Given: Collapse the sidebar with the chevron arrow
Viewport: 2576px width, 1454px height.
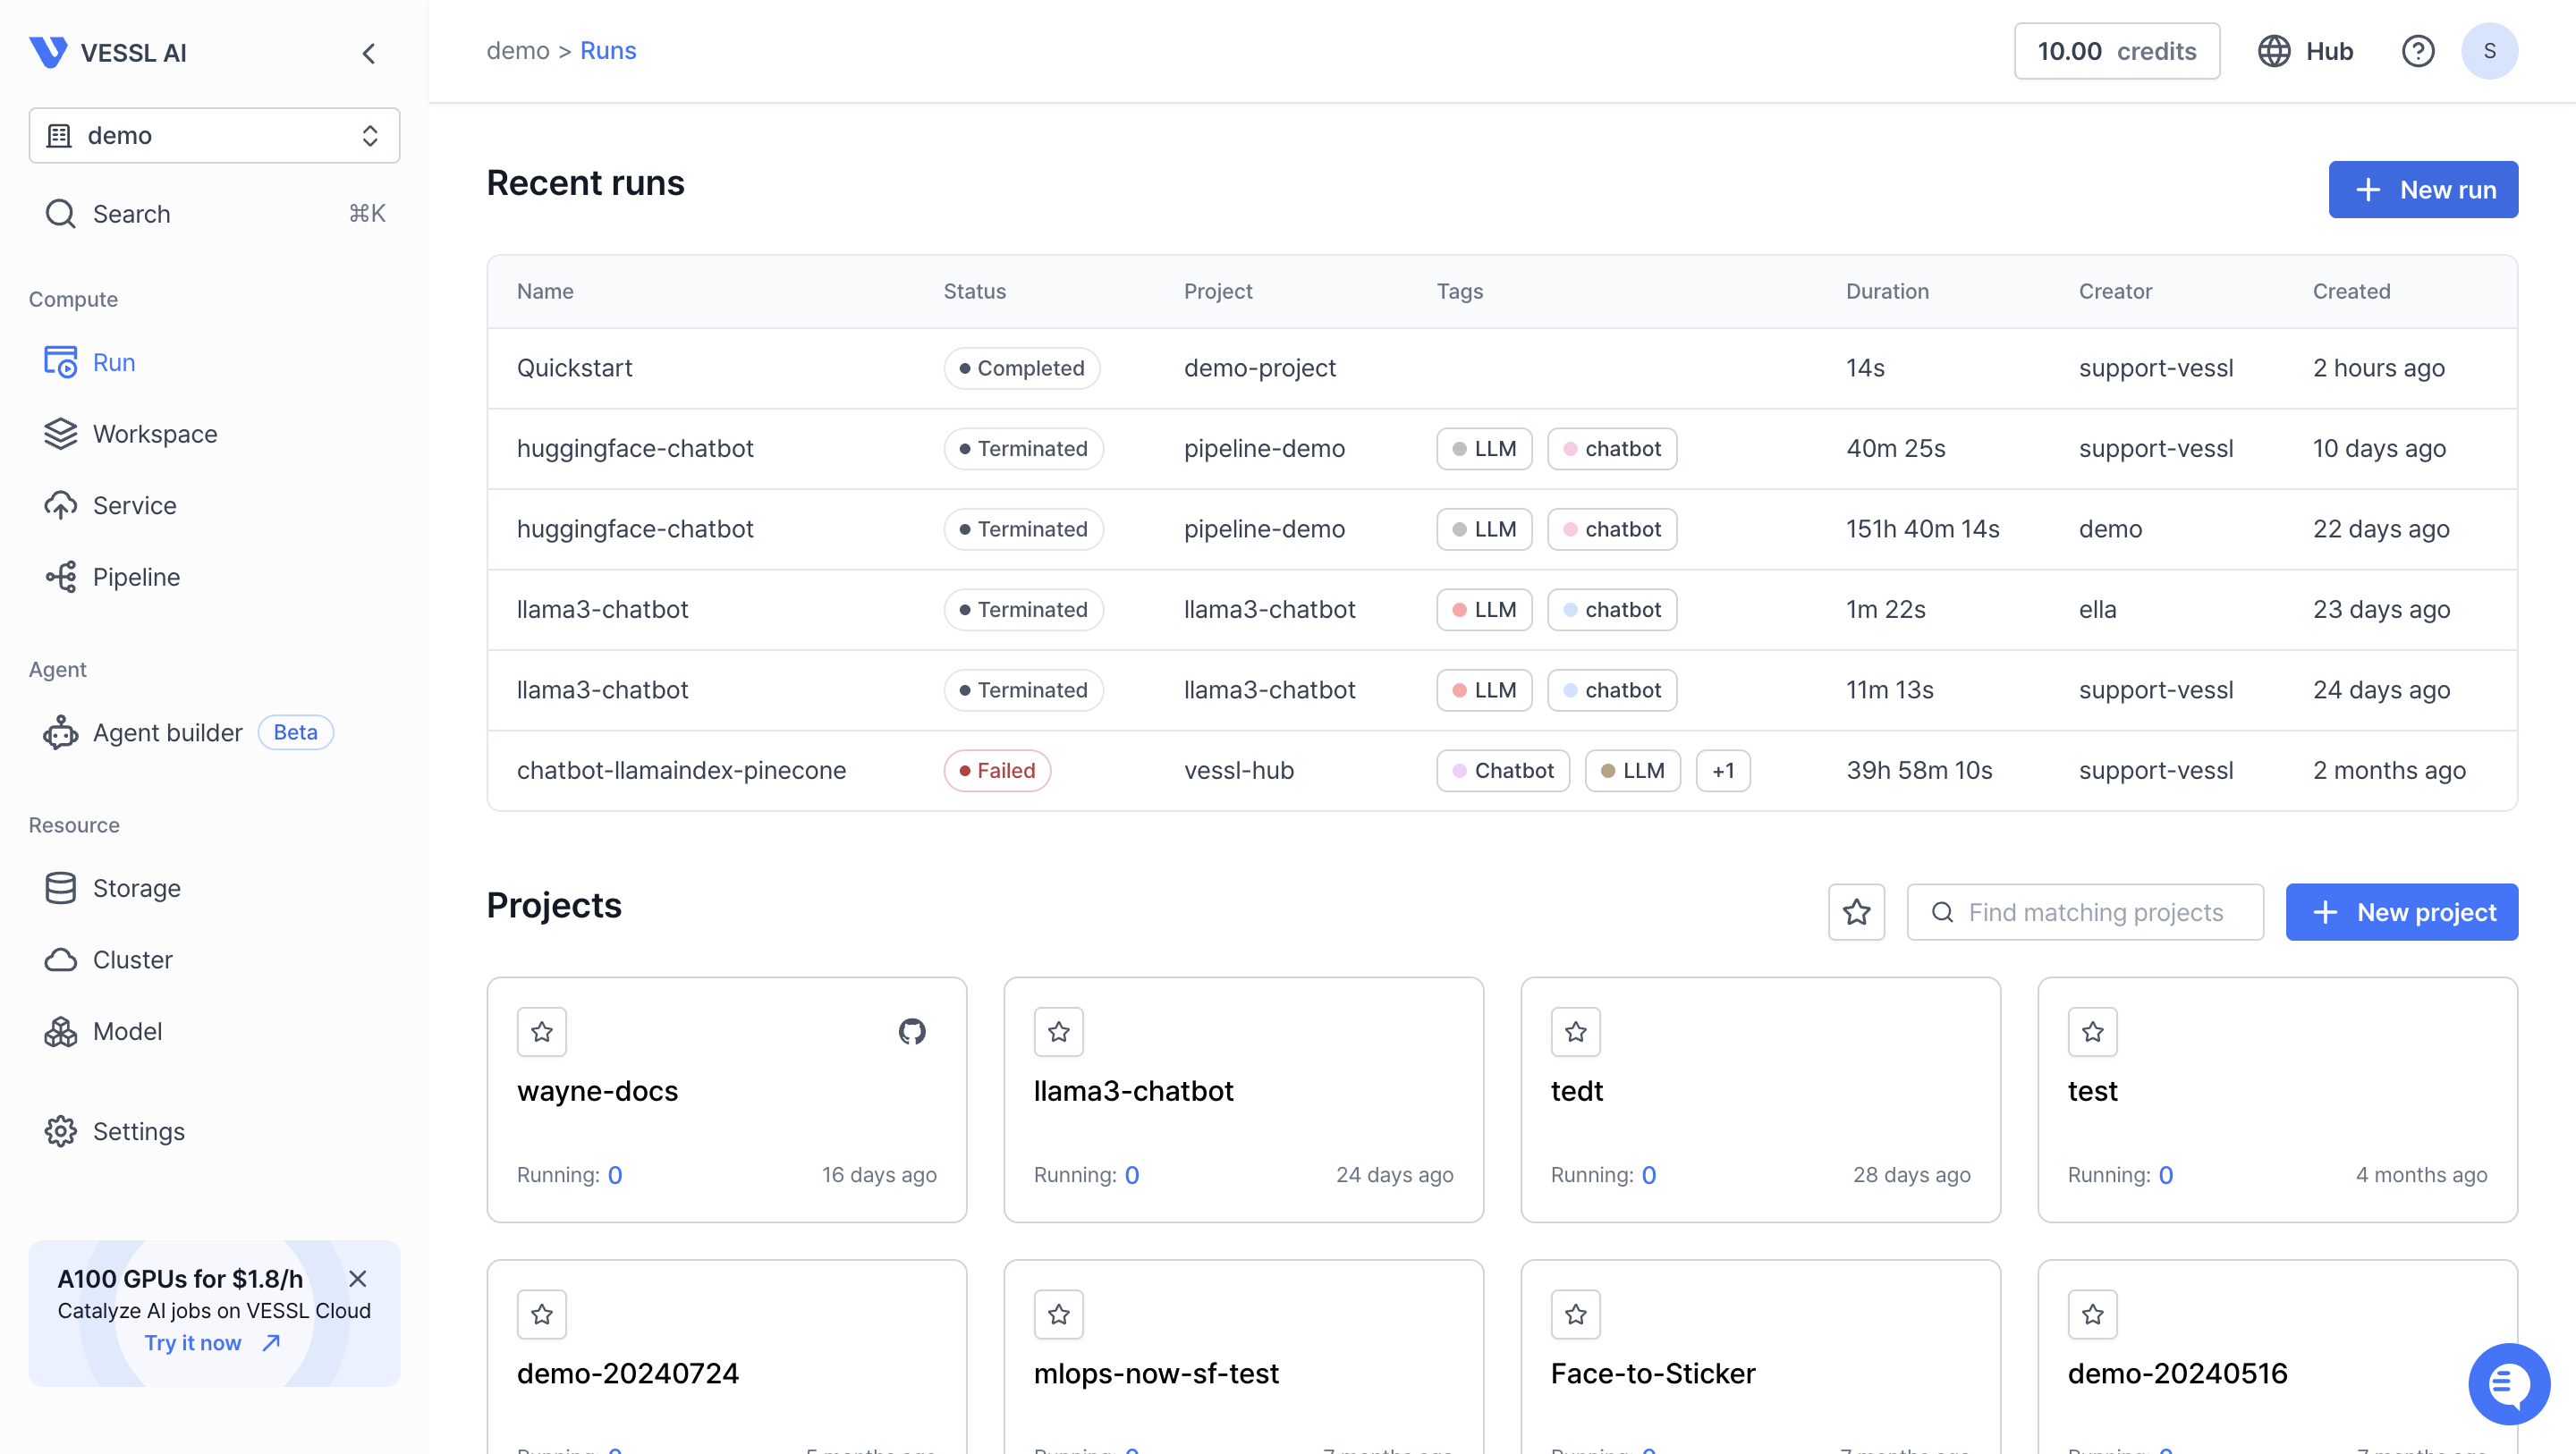Looking at the screenshot, I should (369, 53).
